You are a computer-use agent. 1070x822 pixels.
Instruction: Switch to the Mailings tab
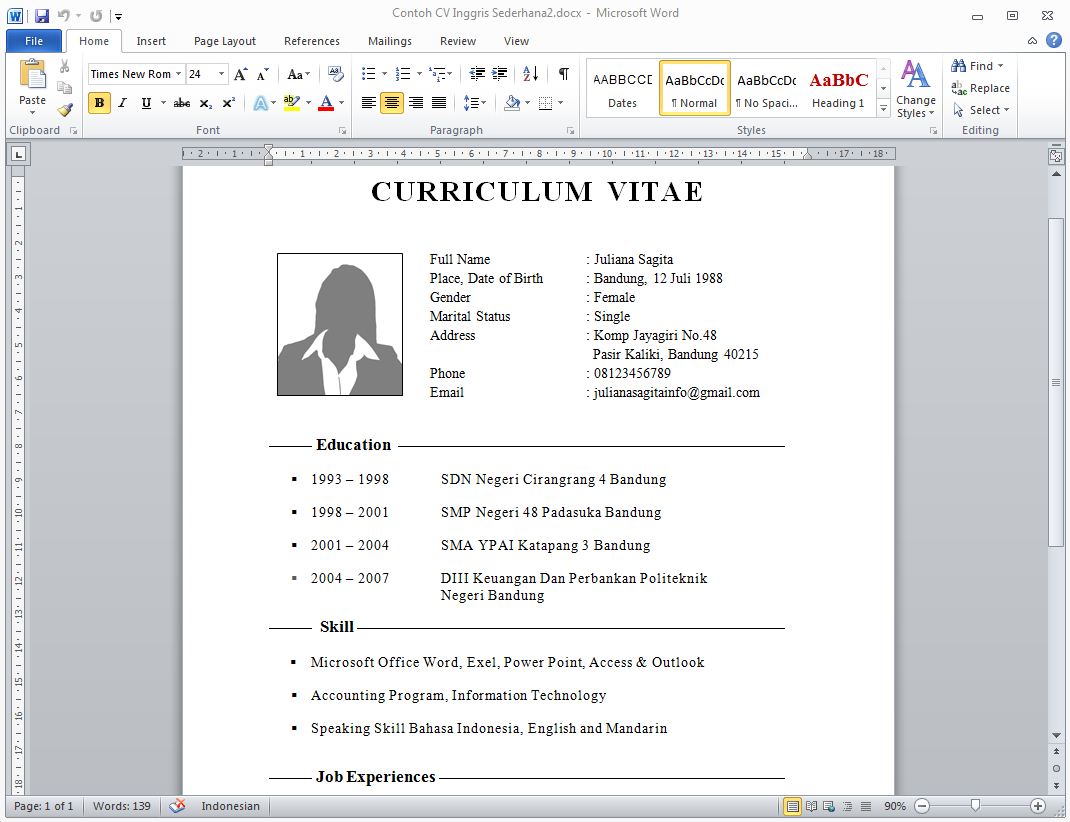click(x=390, y=41)
